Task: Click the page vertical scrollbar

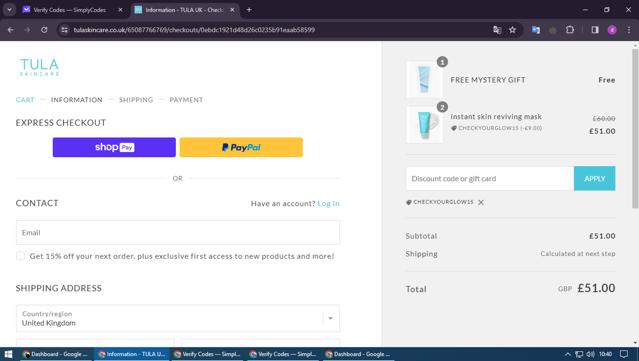Action: click(635, 130)
